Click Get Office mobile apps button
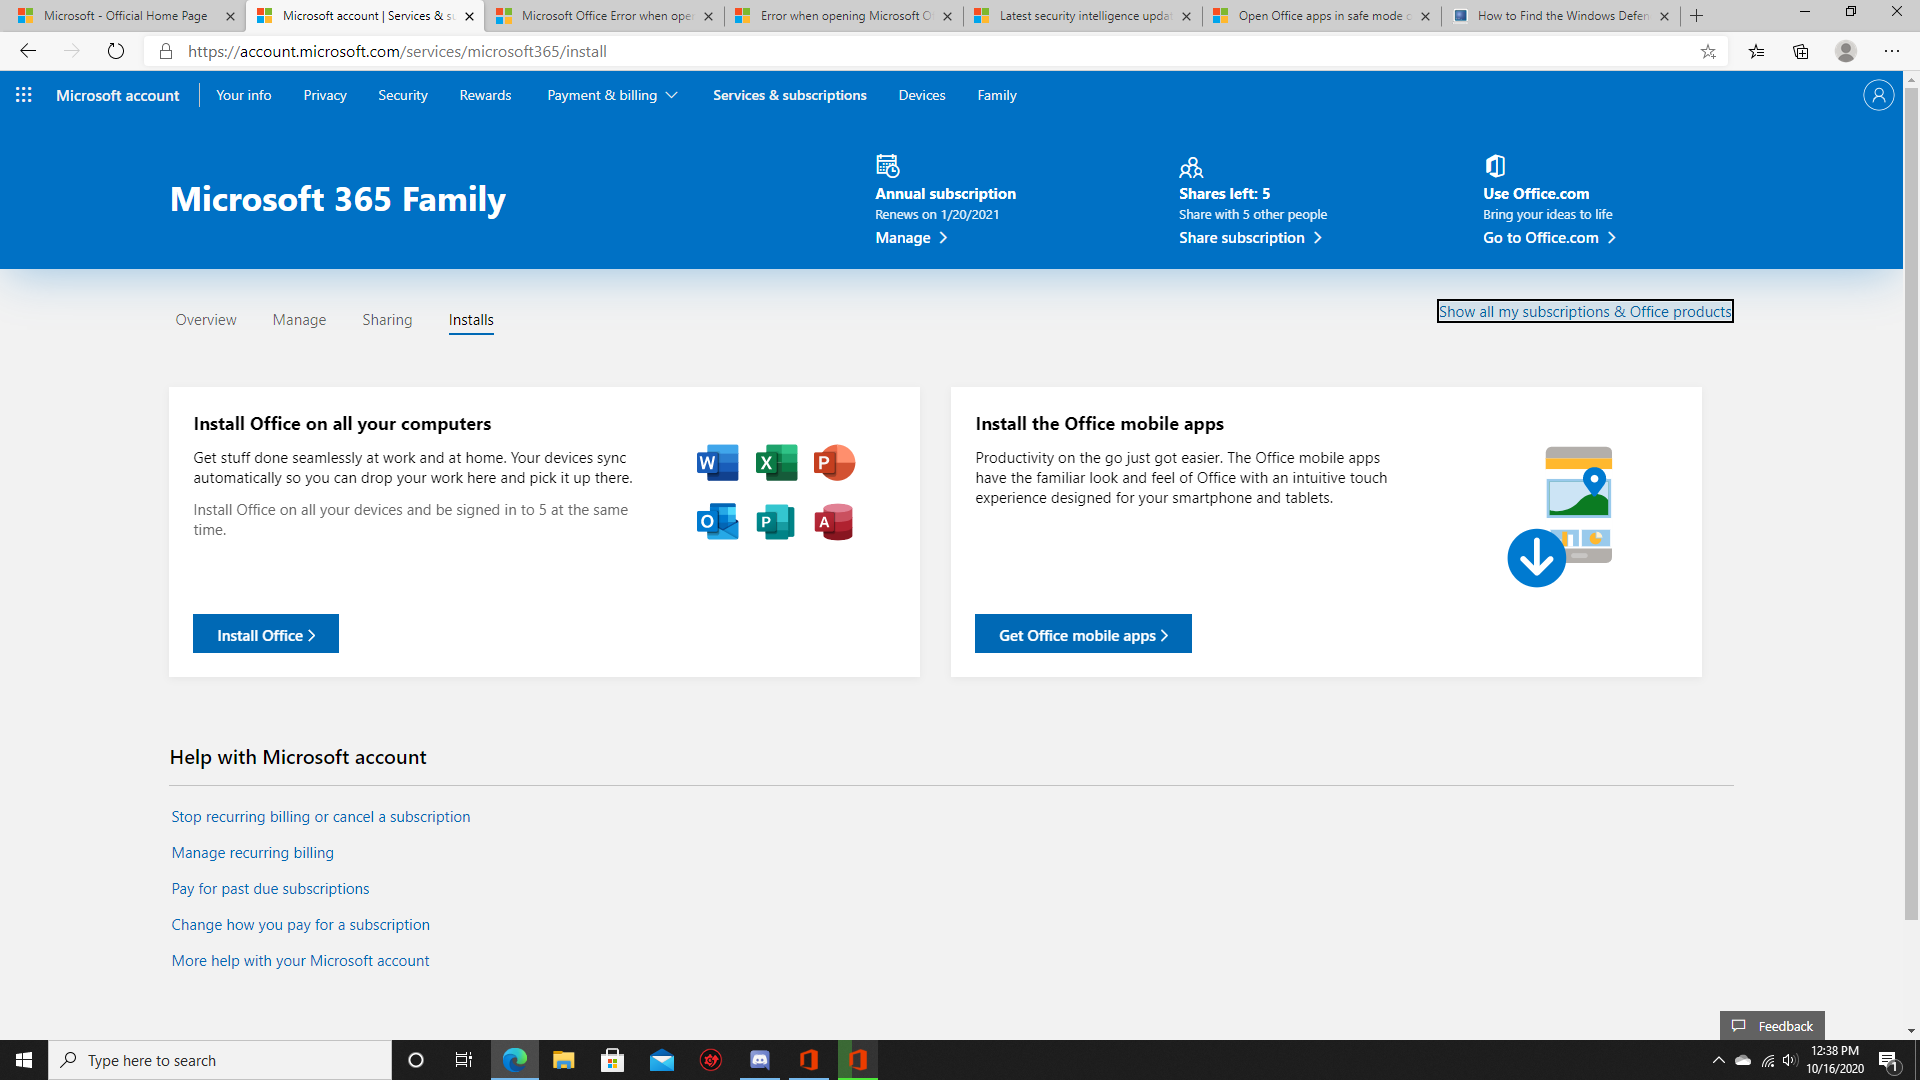This screenshot has width=1920, height=1080. (1083, 634)
